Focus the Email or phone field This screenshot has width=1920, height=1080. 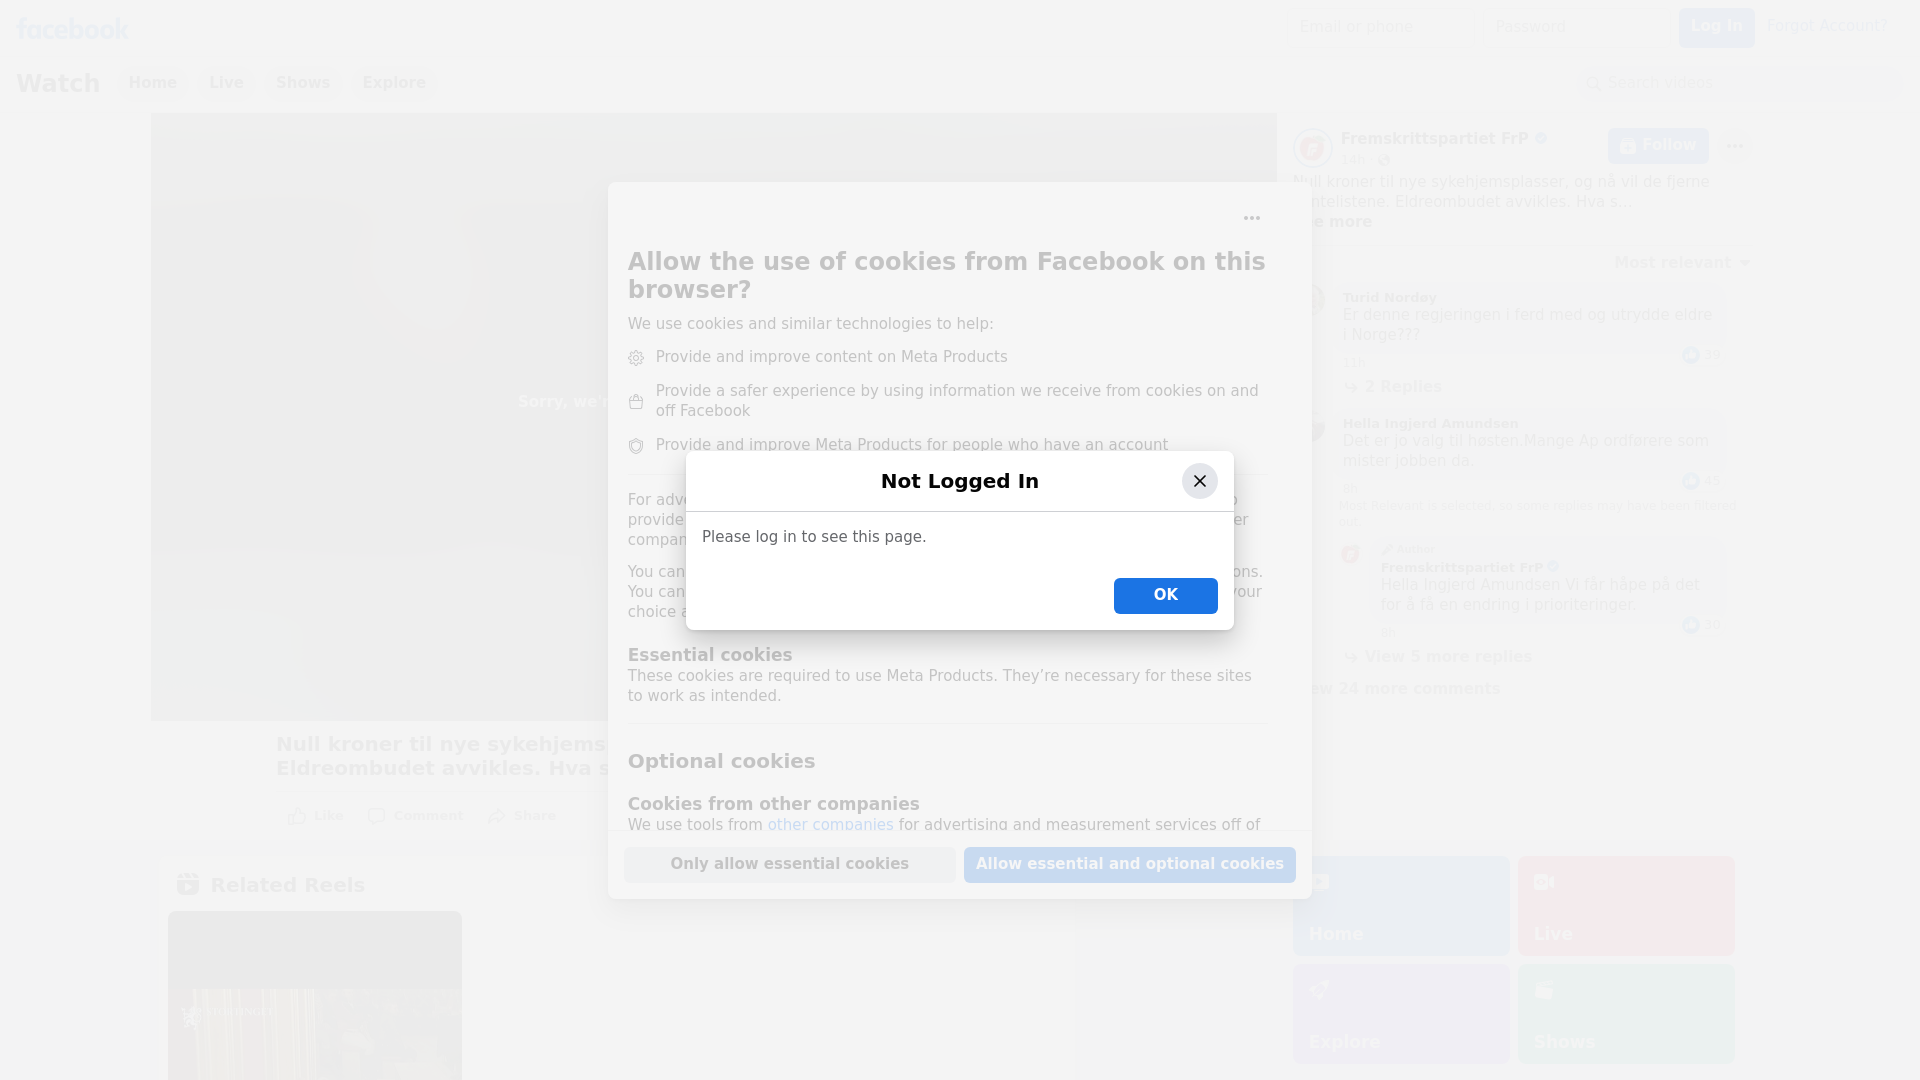click(x=1384, y=27)
